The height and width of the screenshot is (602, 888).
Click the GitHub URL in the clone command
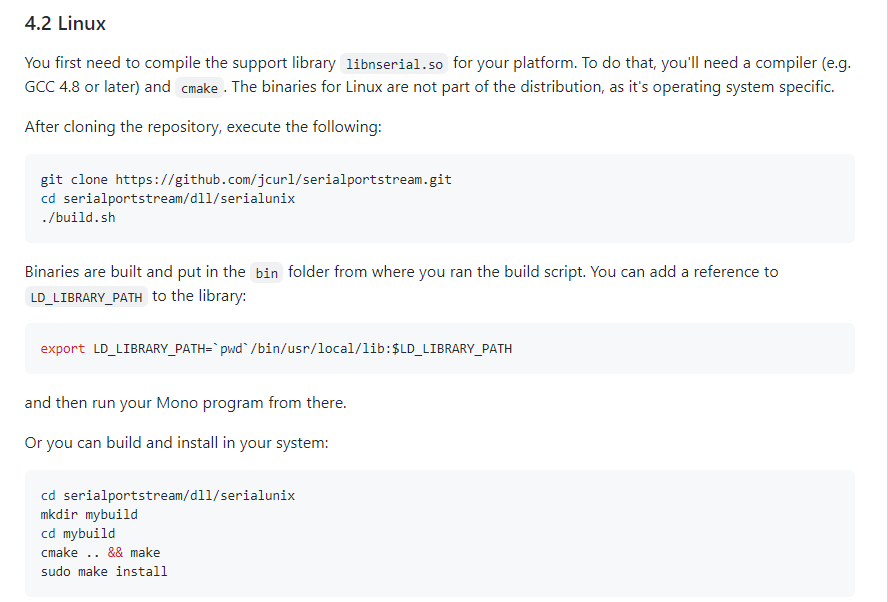(x=284, y=180)
